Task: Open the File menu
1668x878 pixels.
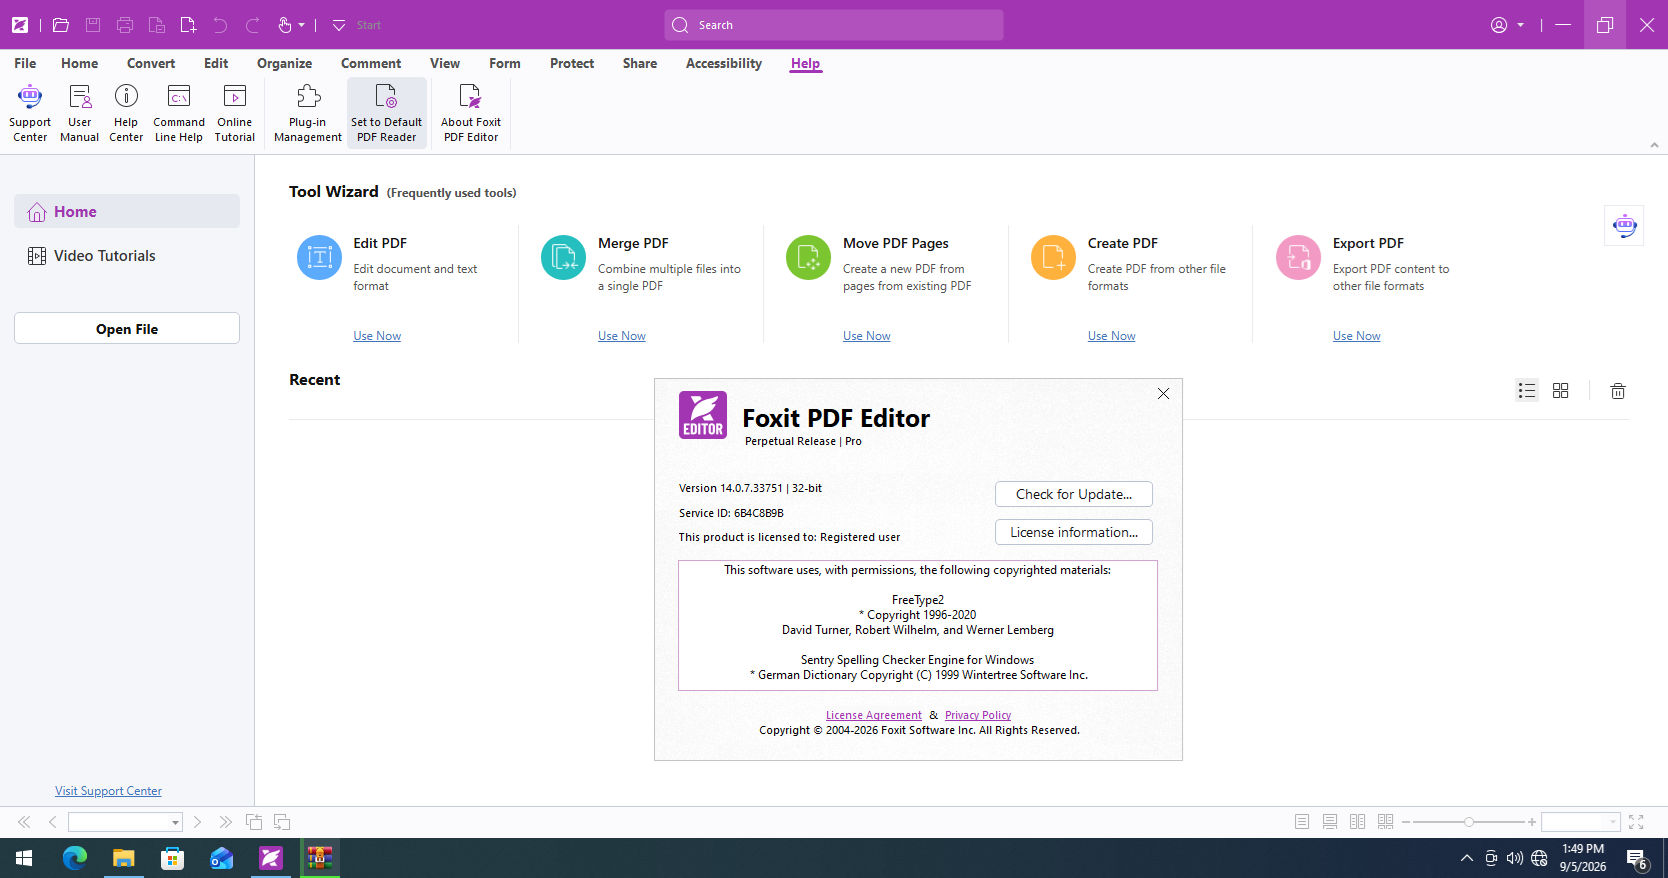Action: tap(25, 63)
